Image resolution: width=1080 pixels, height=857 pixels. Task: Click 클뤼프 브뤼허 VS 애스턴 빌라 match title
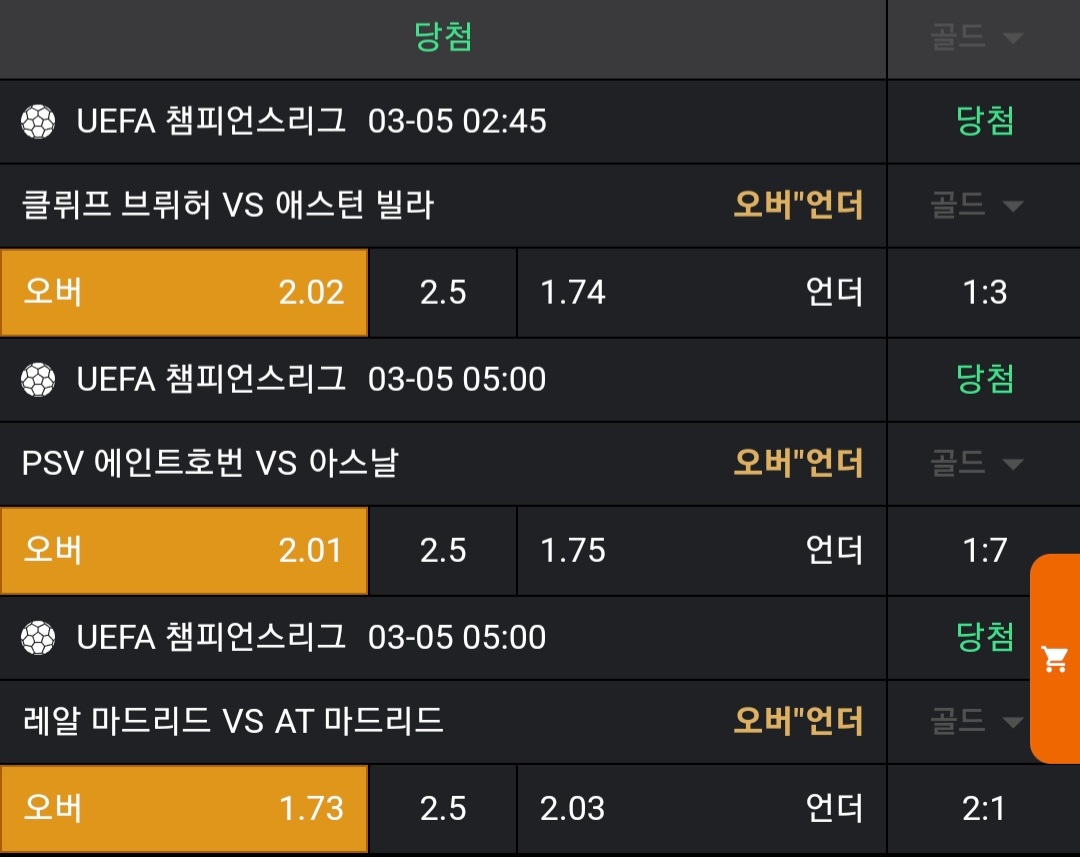pyautogui.click(x=228, y=206)
